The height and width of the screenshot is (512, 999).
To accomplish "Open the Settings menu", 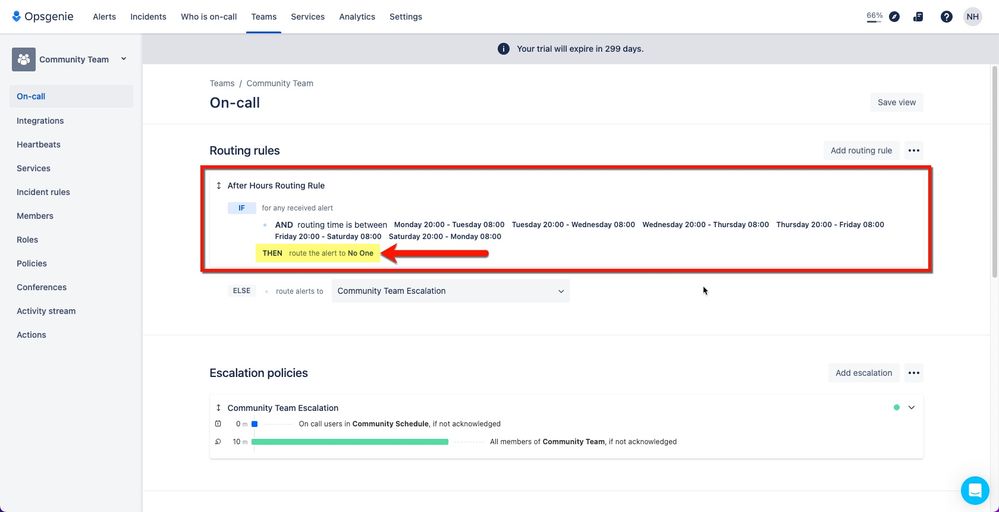I will (x=406, y=17).
